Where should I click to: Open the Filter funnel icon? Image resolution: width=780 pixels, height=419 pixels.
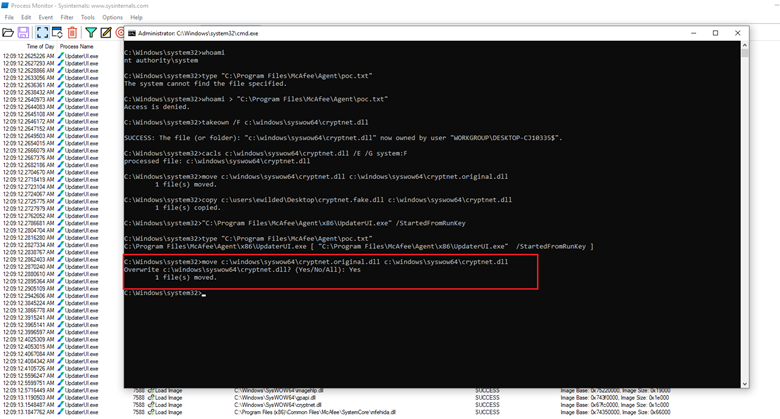[x=91, y=32]
